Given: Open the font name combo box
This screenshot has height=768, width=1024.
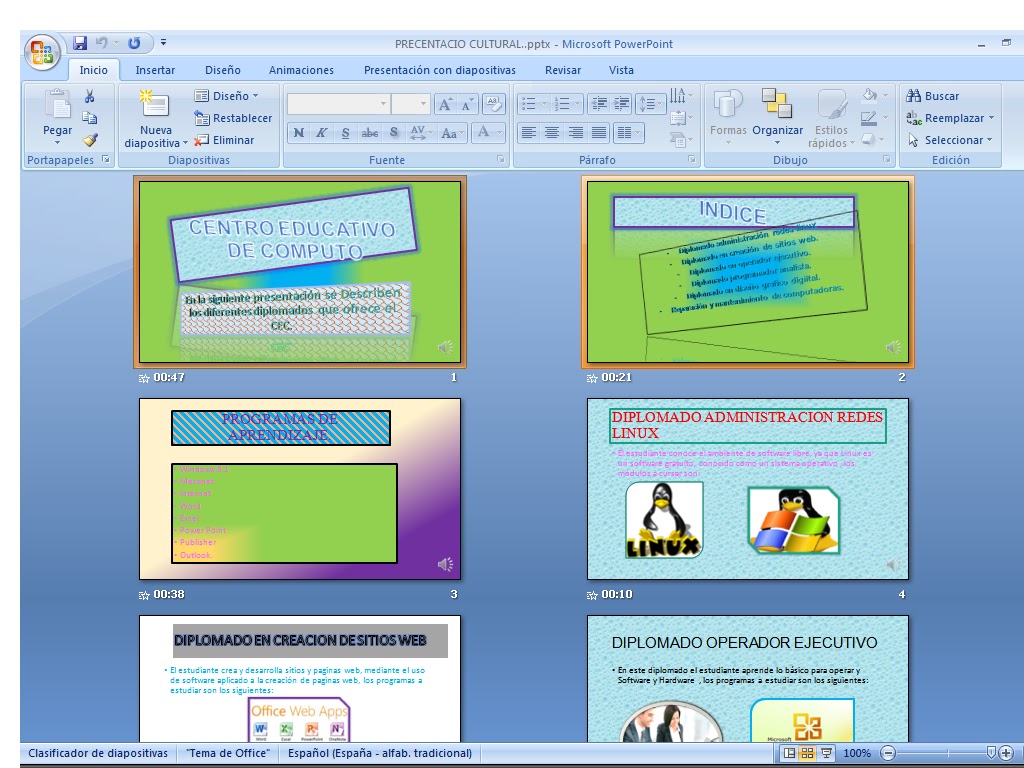Looking at the screenshot, I should tap(338, 104).
